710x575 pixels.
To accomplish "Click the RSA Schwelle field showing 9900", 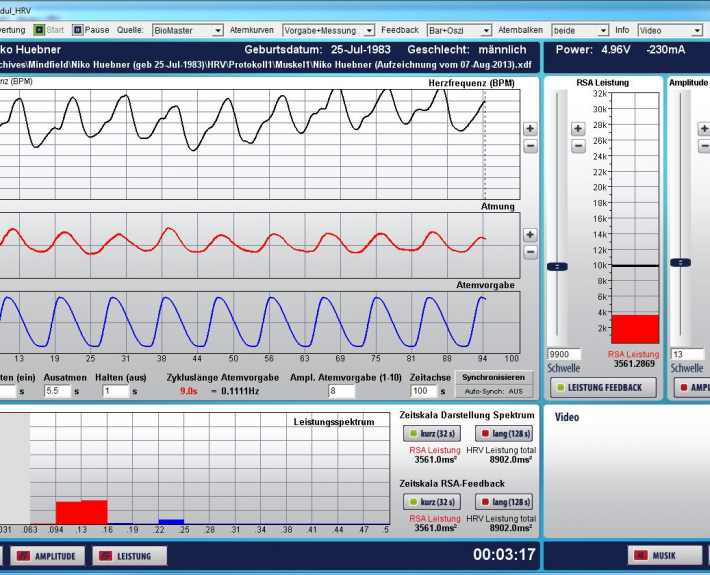I will (x=564, y=354).
